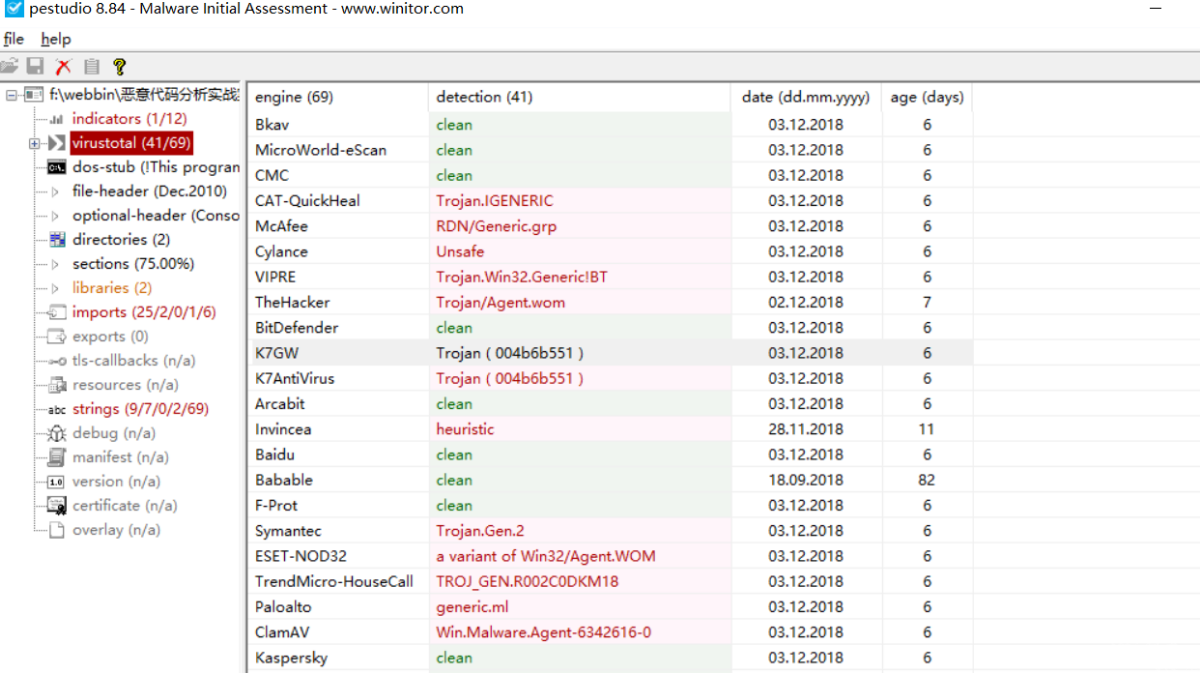
Task: Click the root file node icon
Action: pyautogui.click(x=34, y=95)
